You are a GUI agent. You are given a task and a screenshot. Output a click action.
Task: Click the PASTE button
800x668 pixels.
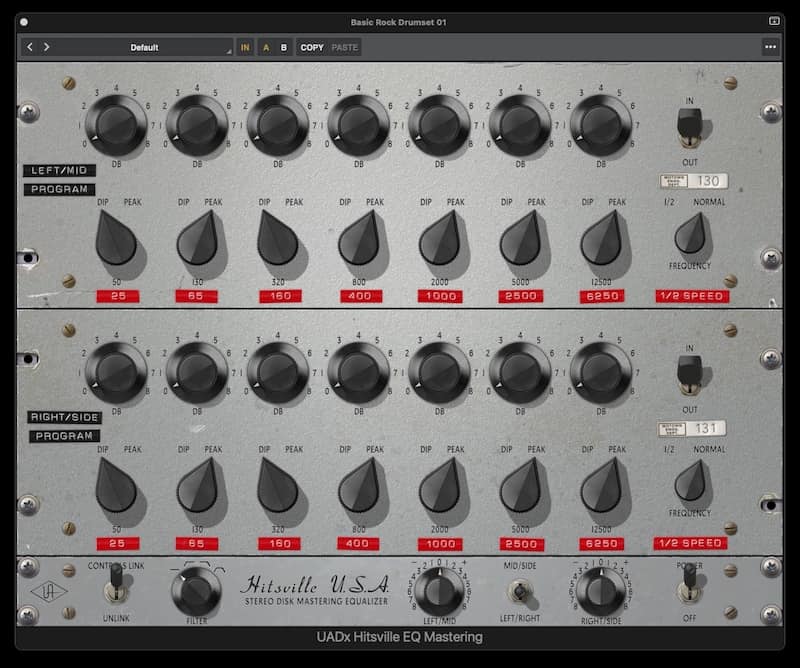(344, 47)
